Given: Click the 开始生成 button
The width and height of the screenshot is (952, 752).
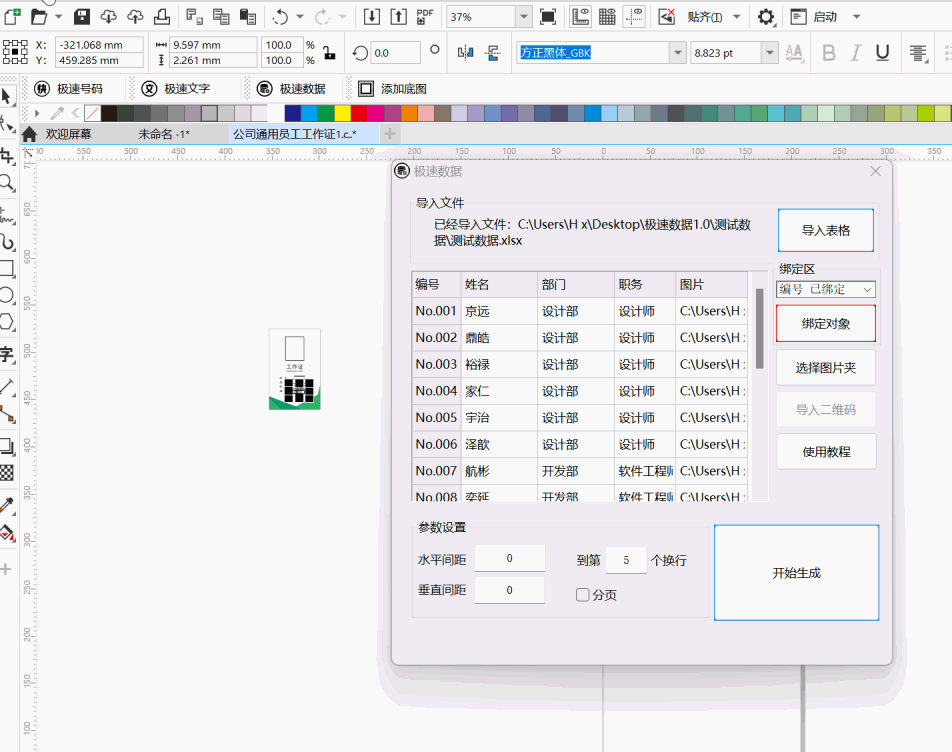Looking at the screenshot, I should point(797,573).
